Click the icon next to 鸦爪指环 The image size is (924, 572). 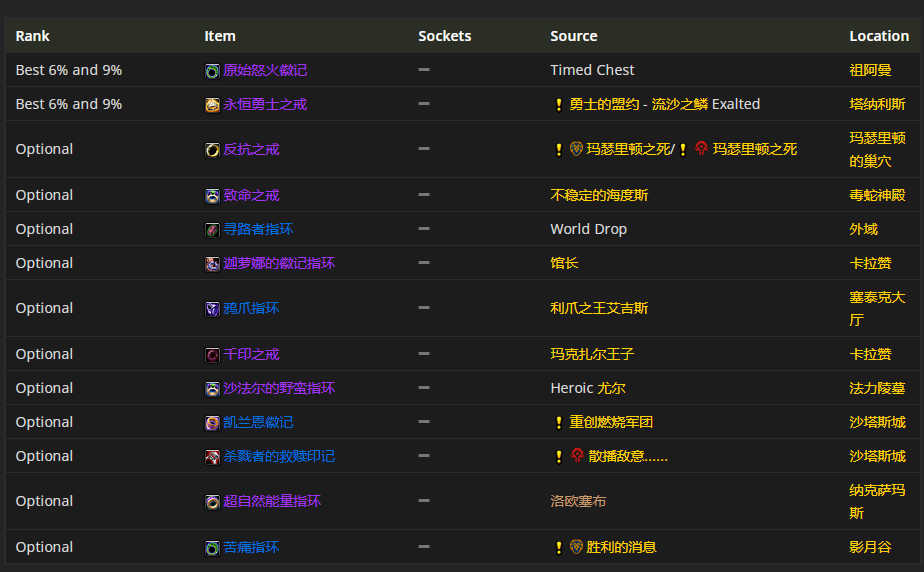[212, 309]
